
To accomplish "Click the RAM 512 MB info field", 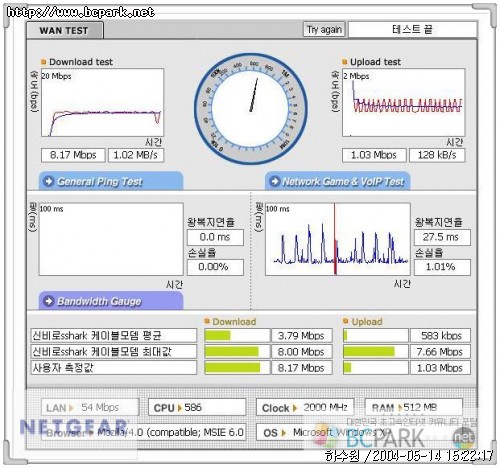I will point(414,407).
